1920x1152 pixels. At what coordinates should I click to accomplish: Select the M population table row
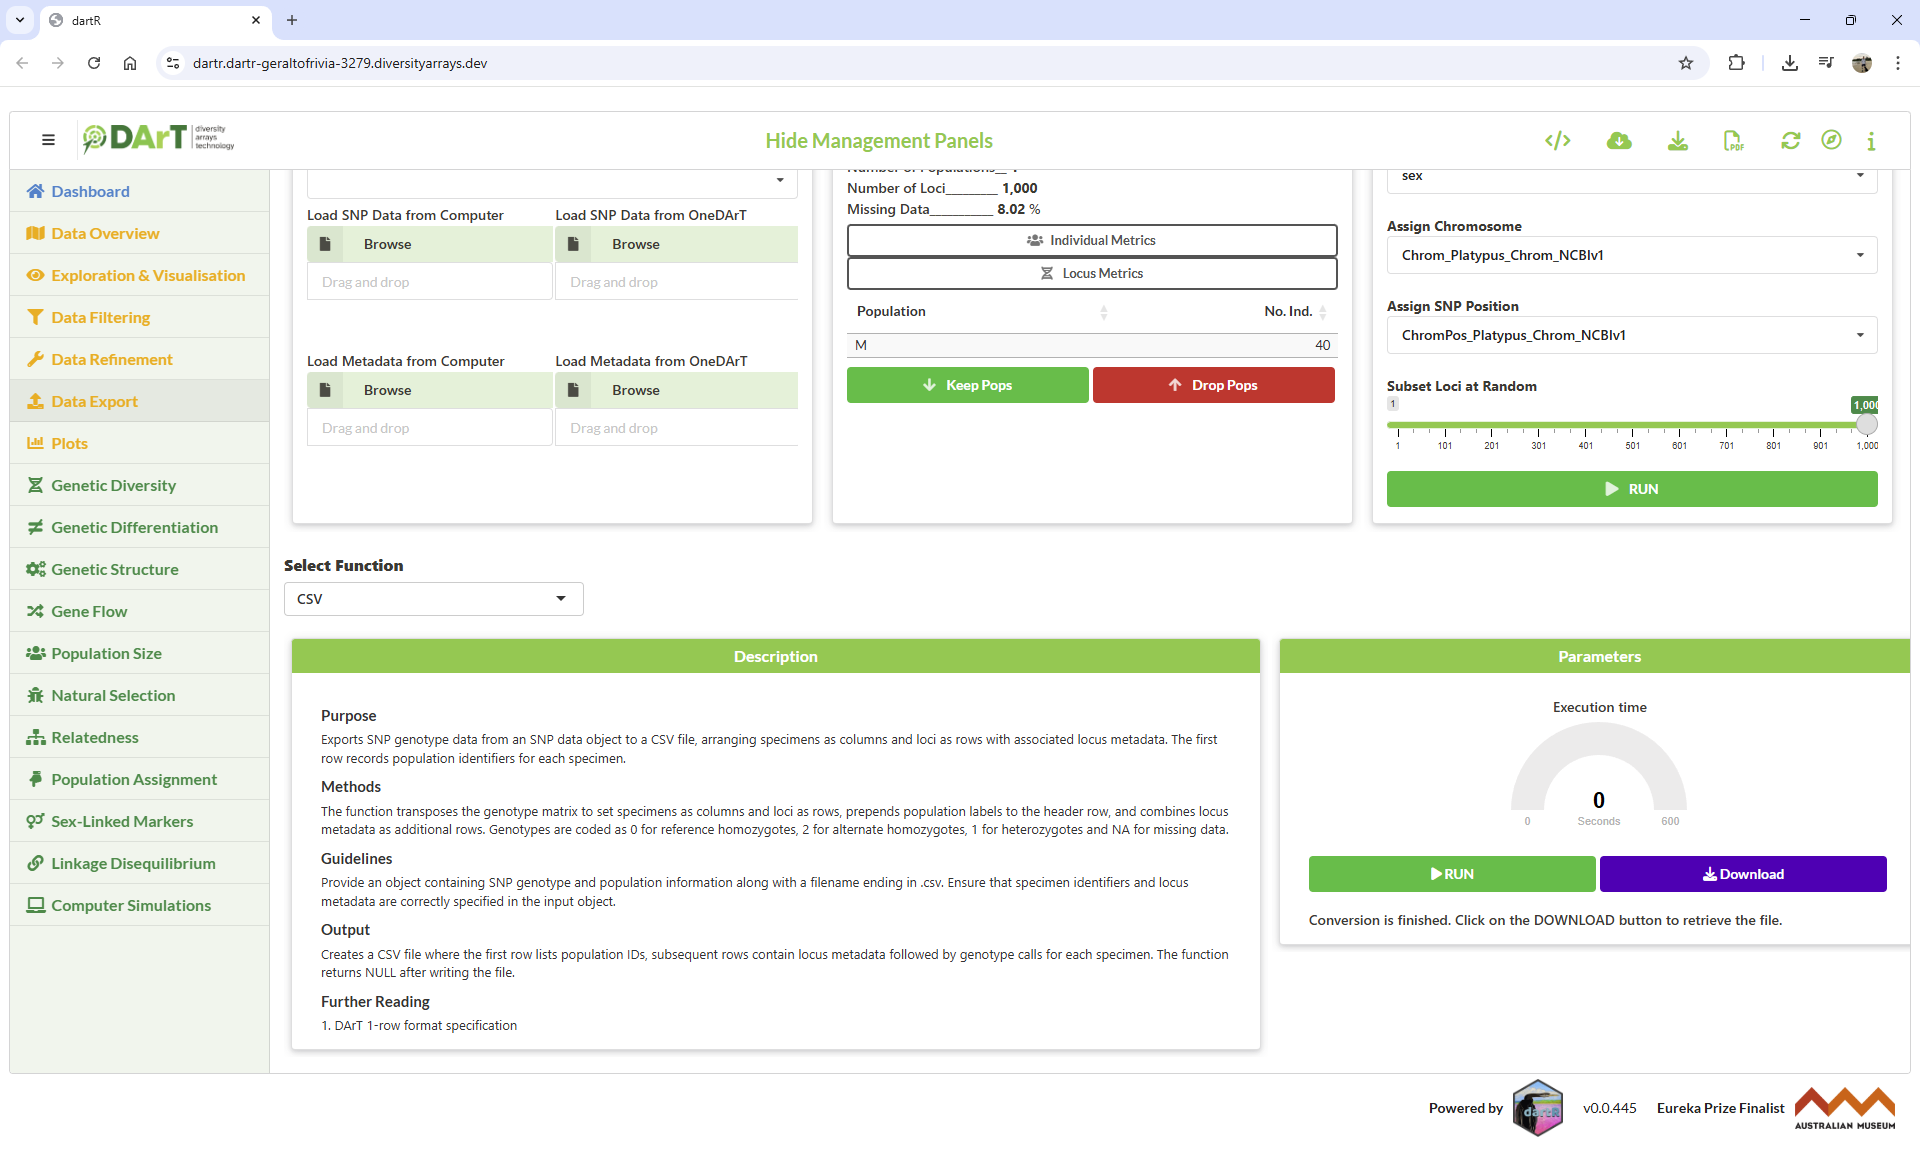click(1091, 345)
